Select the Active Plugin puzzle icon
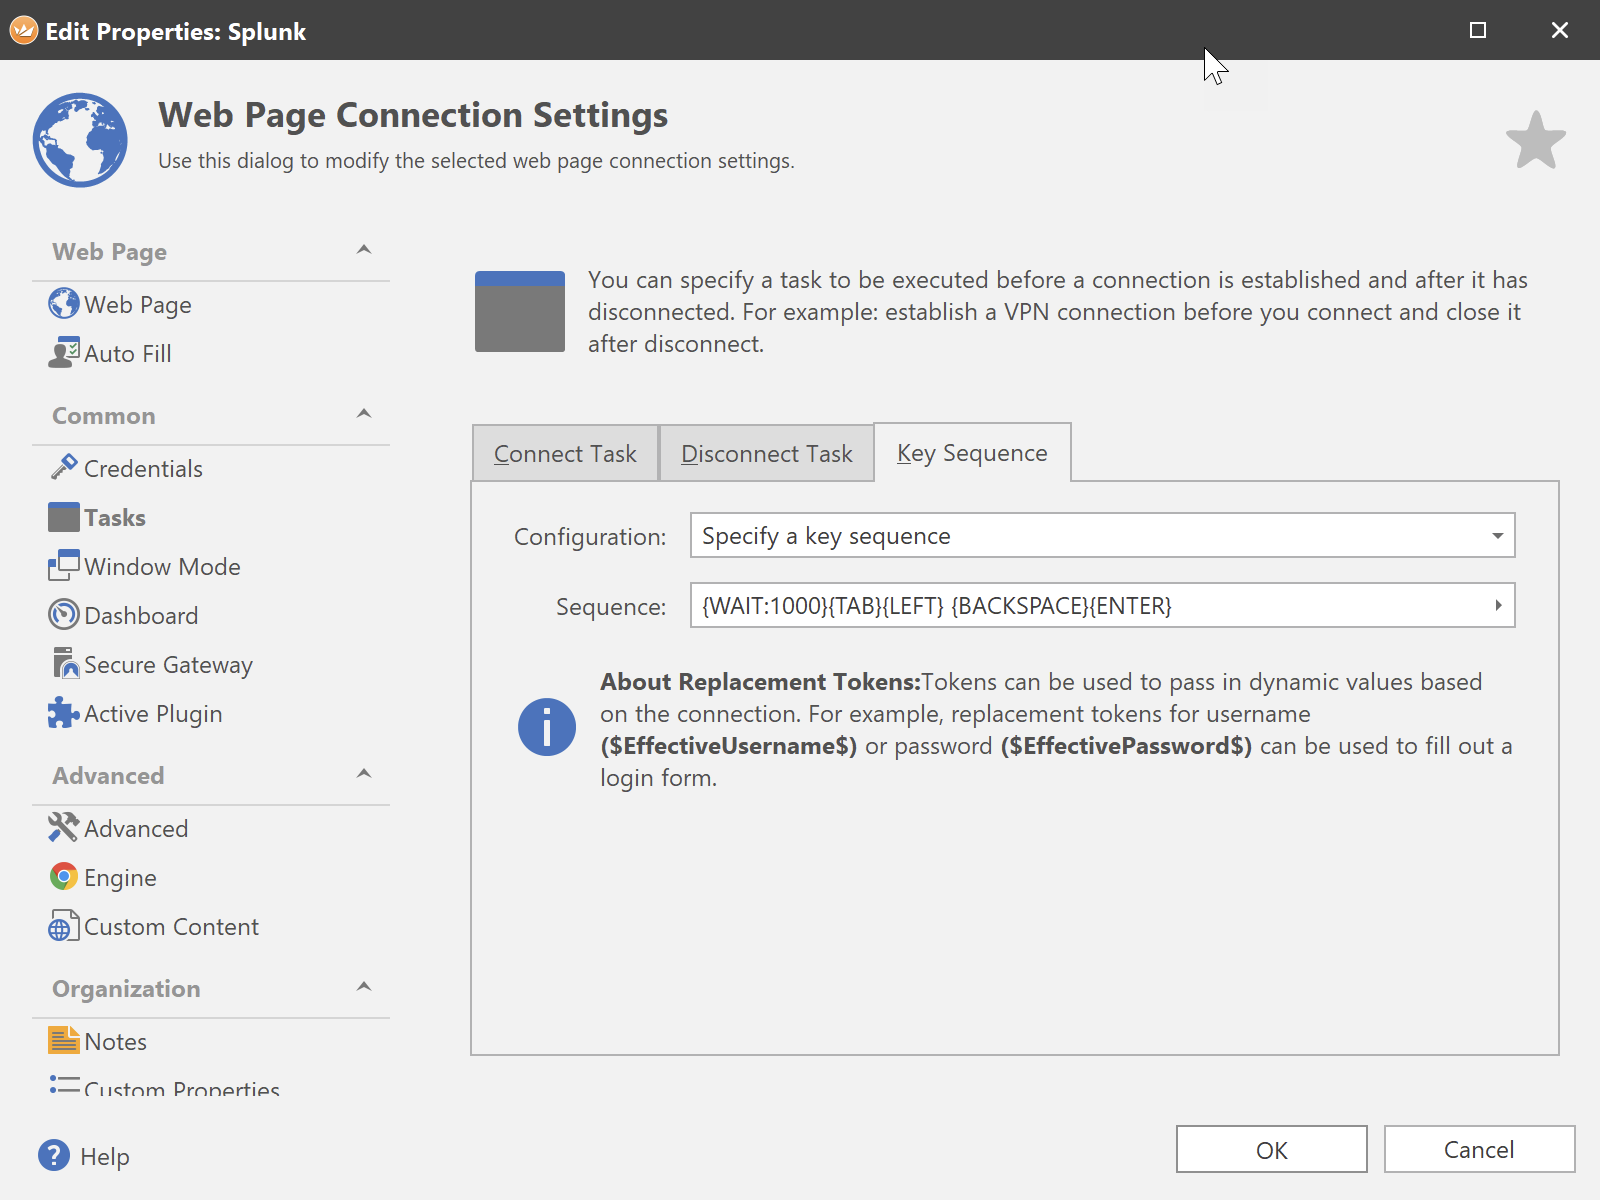 coord(64,713)
